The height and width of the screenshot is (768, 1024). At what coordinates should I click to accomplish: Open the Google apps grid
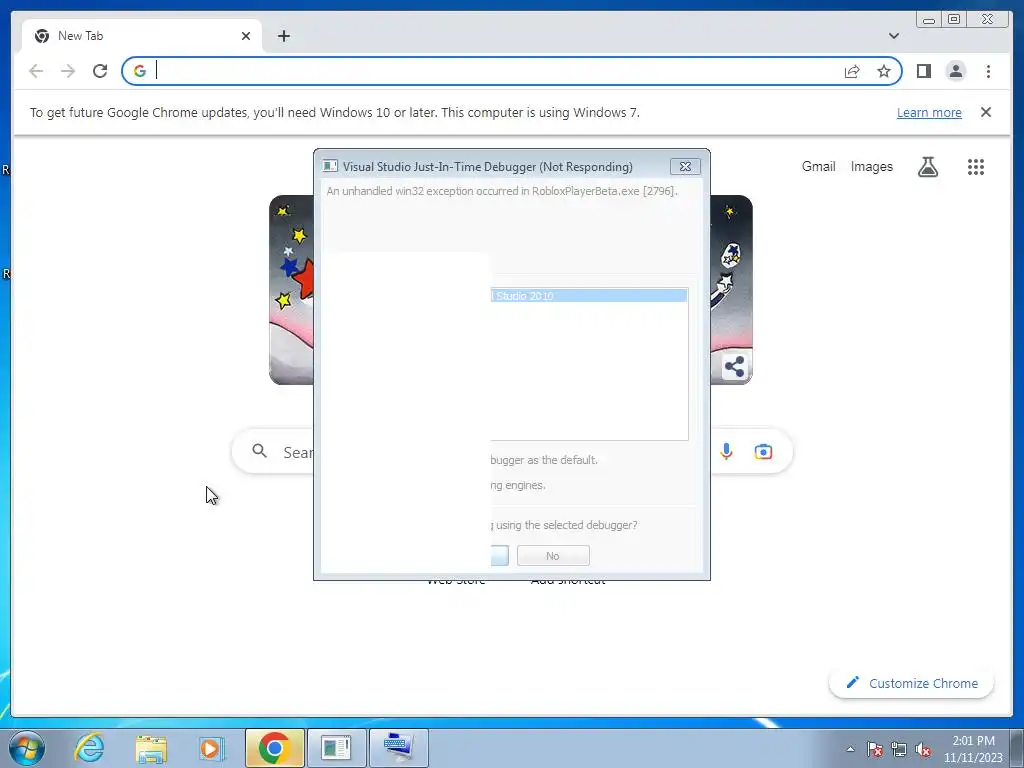(x=976, y=167)
